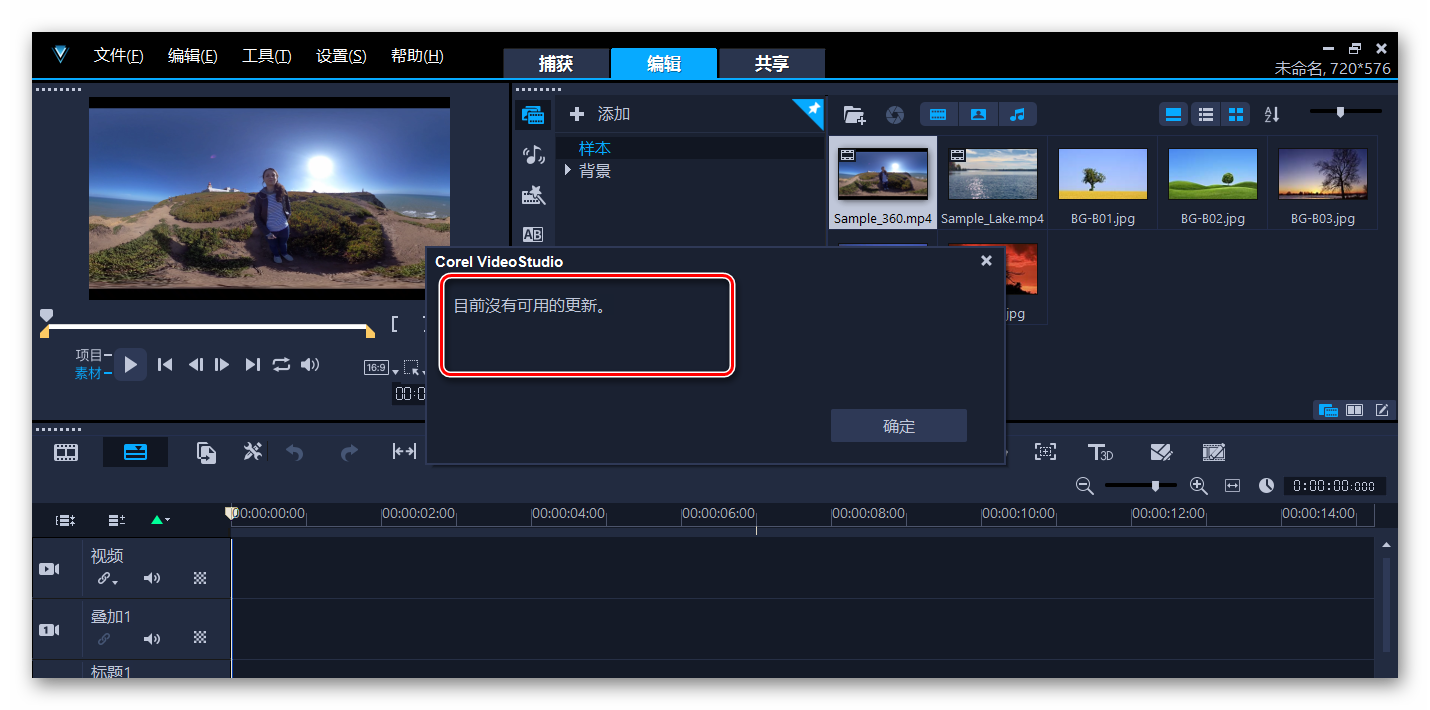The width and height of the screenshot is (1430, 710).
Task: Click the timeline timecode field 0:00:00:000
Action: click(x=1335, y=486)
